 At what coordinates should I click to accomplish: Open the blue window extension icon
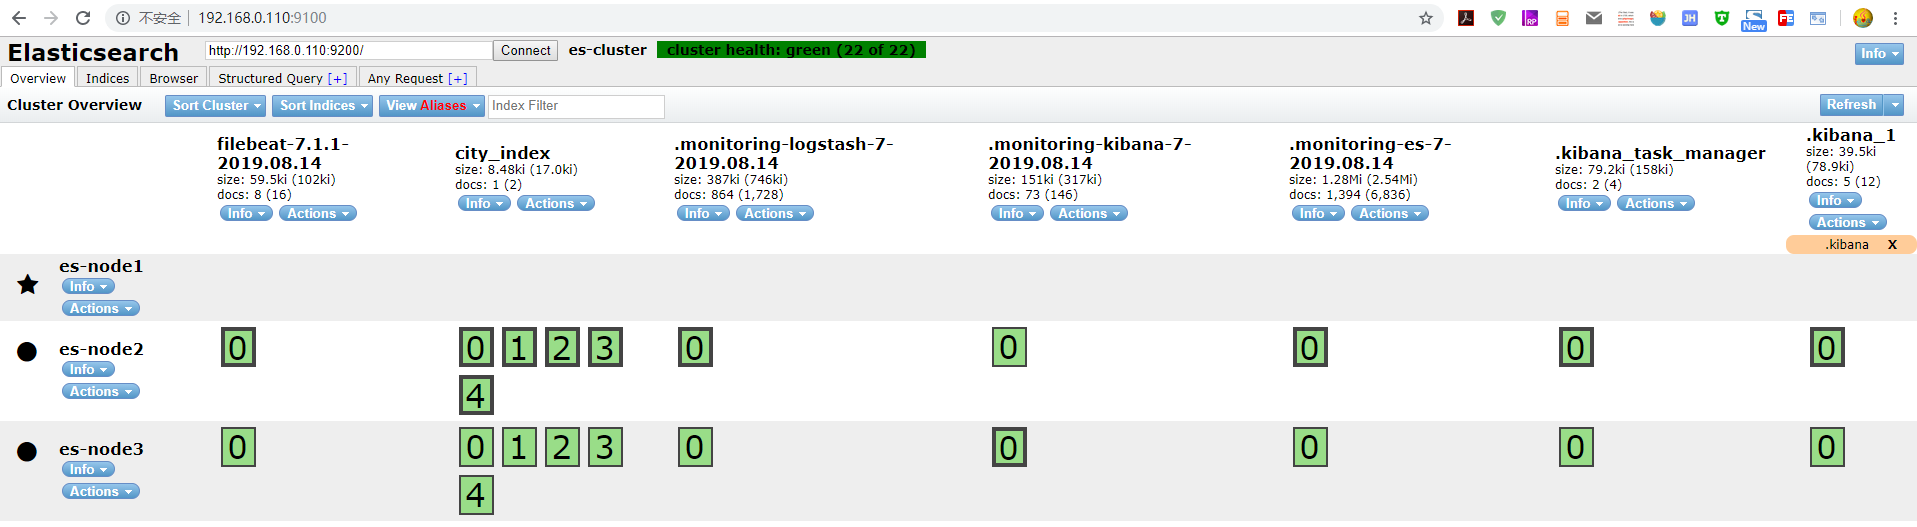[1818, 18]
